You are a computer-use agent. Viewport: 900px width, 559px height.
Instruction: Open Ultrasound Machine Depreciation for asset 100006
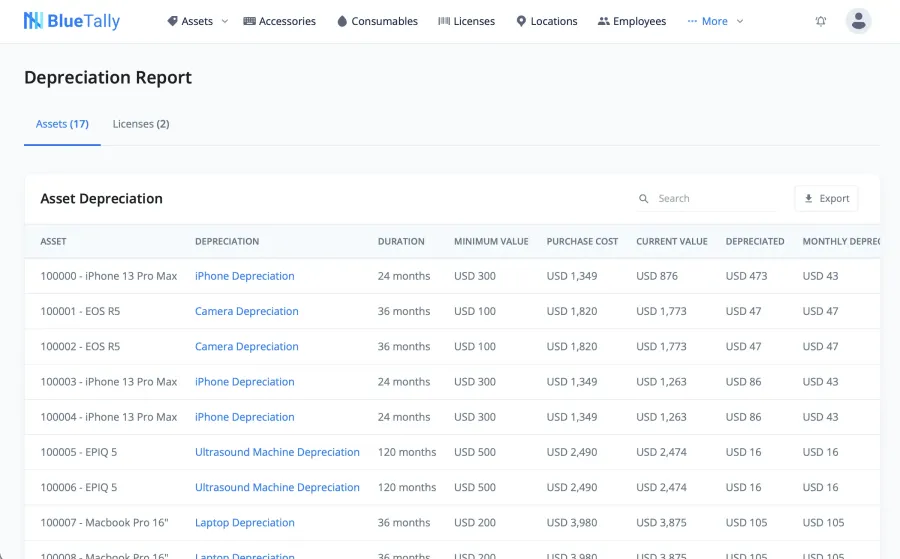[x=277, y=487]
